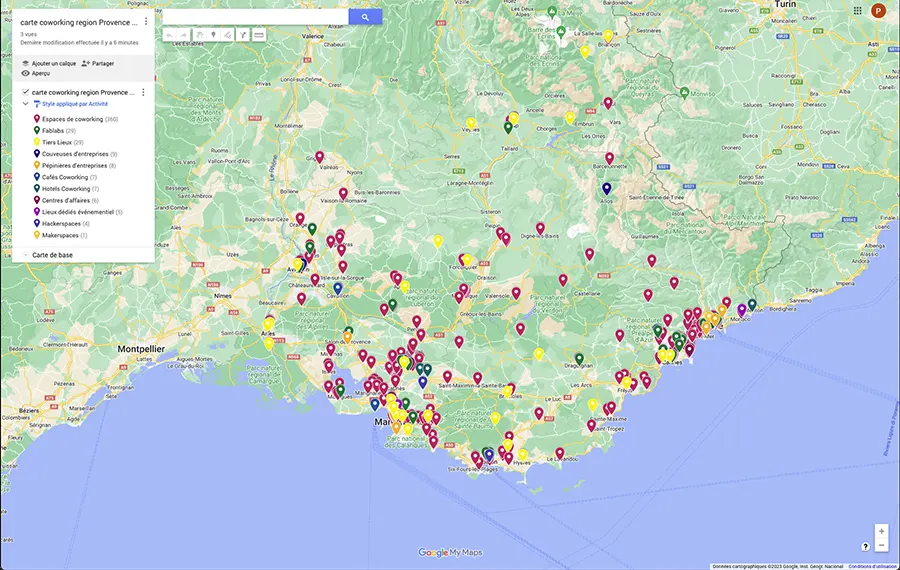
Task: Select the draw a line tool
Action: pos(228,35)
